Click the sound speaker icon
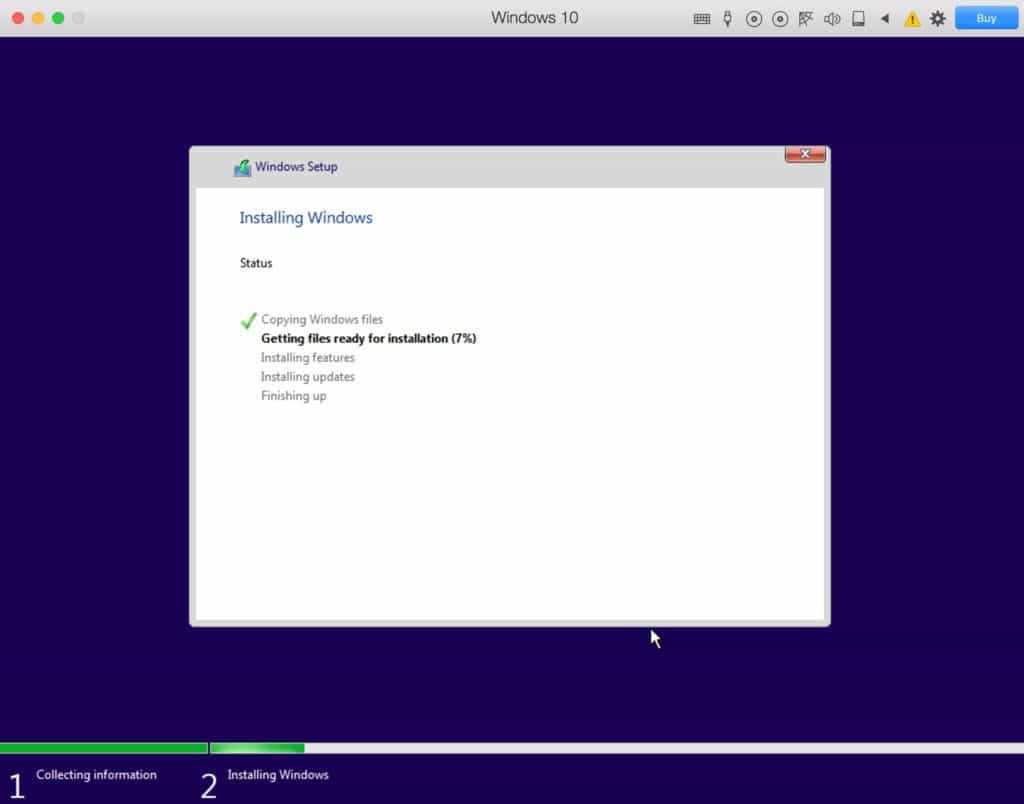The height and width of the screenshot is (804, 1024). click(x=832, y=19)
